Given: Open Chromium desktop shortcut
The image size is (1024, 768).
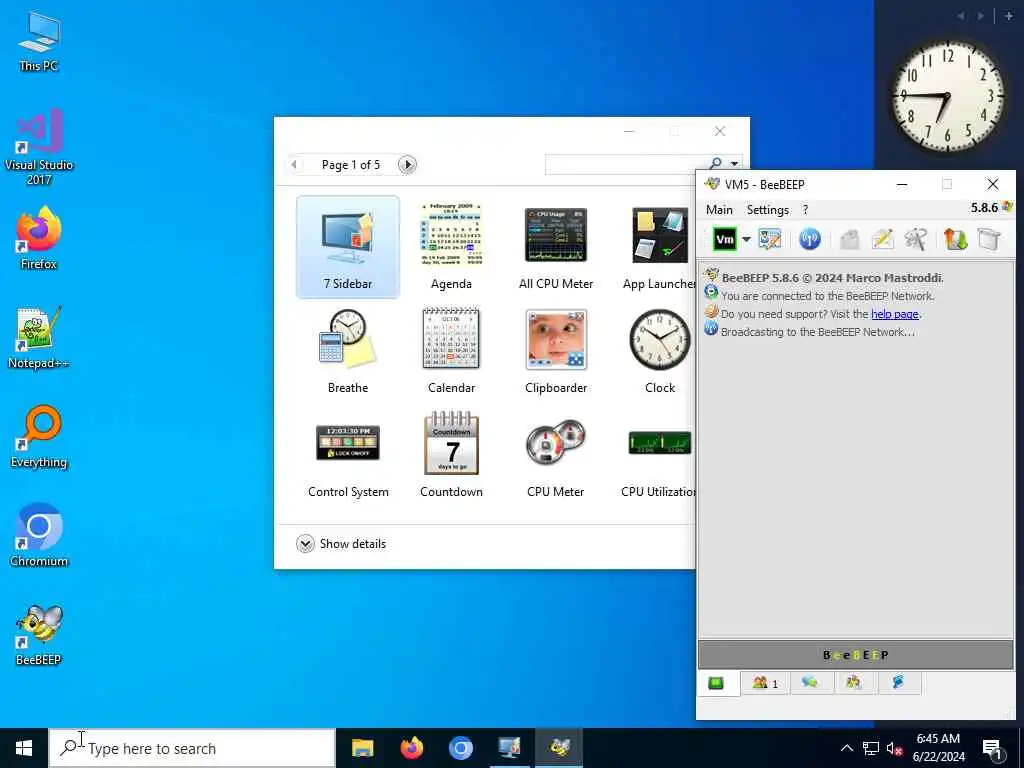Looking at the screenshot, I should [39, 536].
